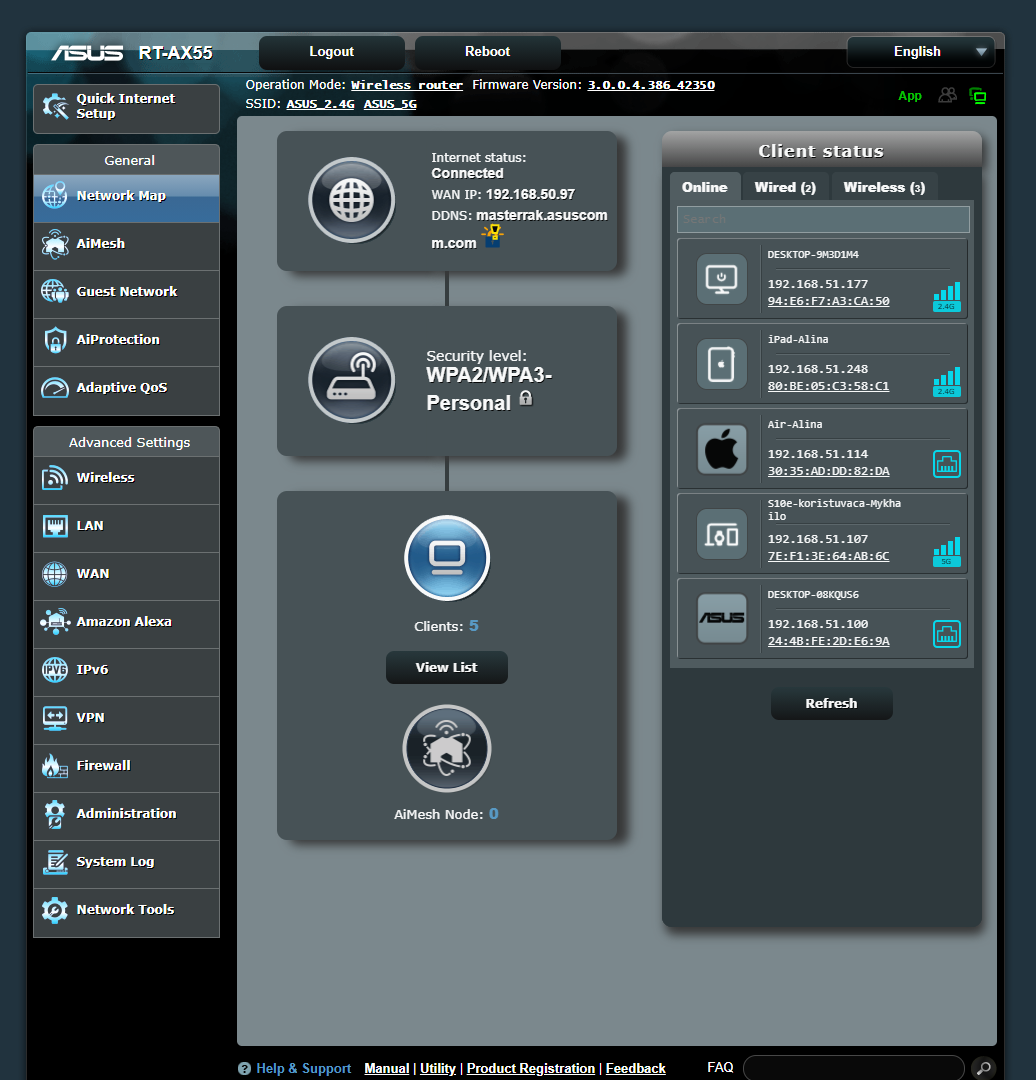This screenshot has width=1036, height=1080.
Task: Click the 5G signal icon for S10e device
Action: click(946, 552)
